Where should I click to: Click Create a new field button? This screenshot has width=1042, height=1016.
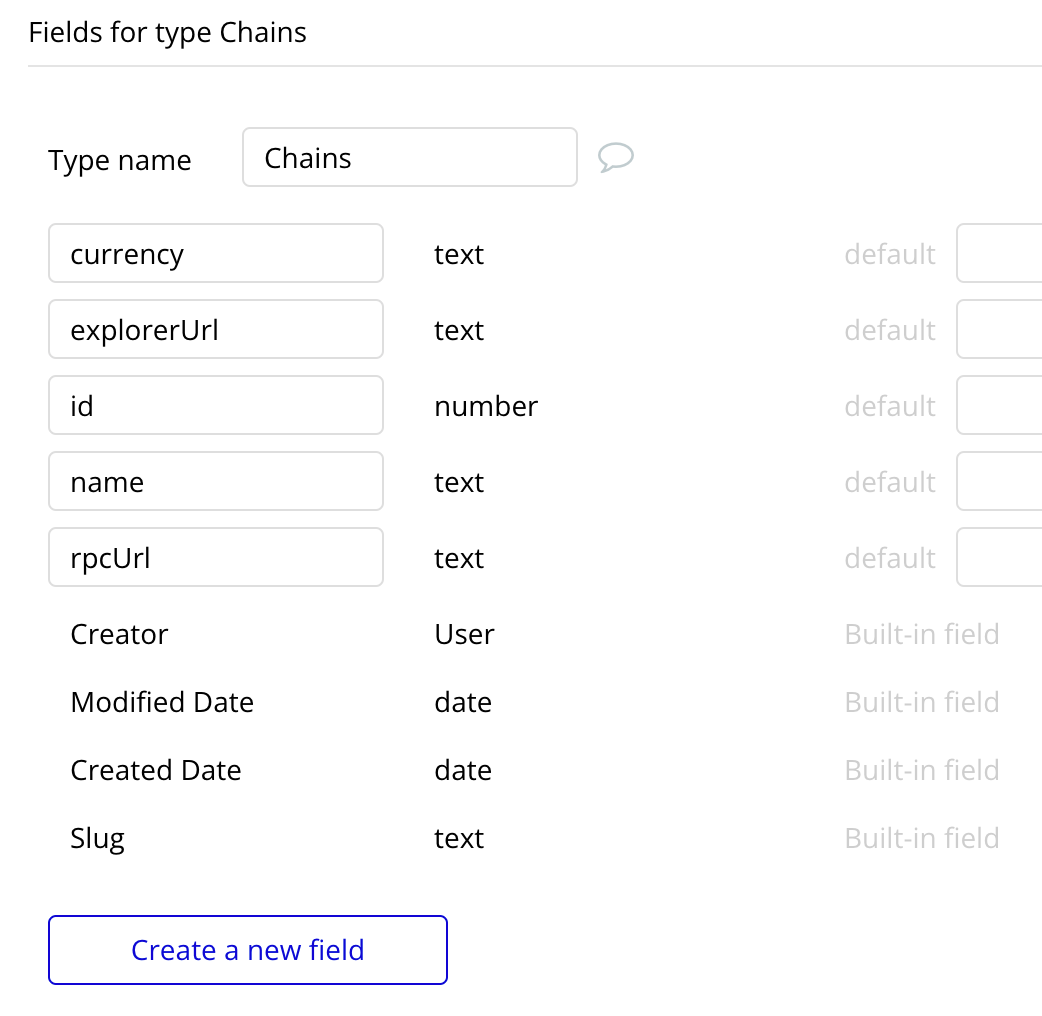248,950
